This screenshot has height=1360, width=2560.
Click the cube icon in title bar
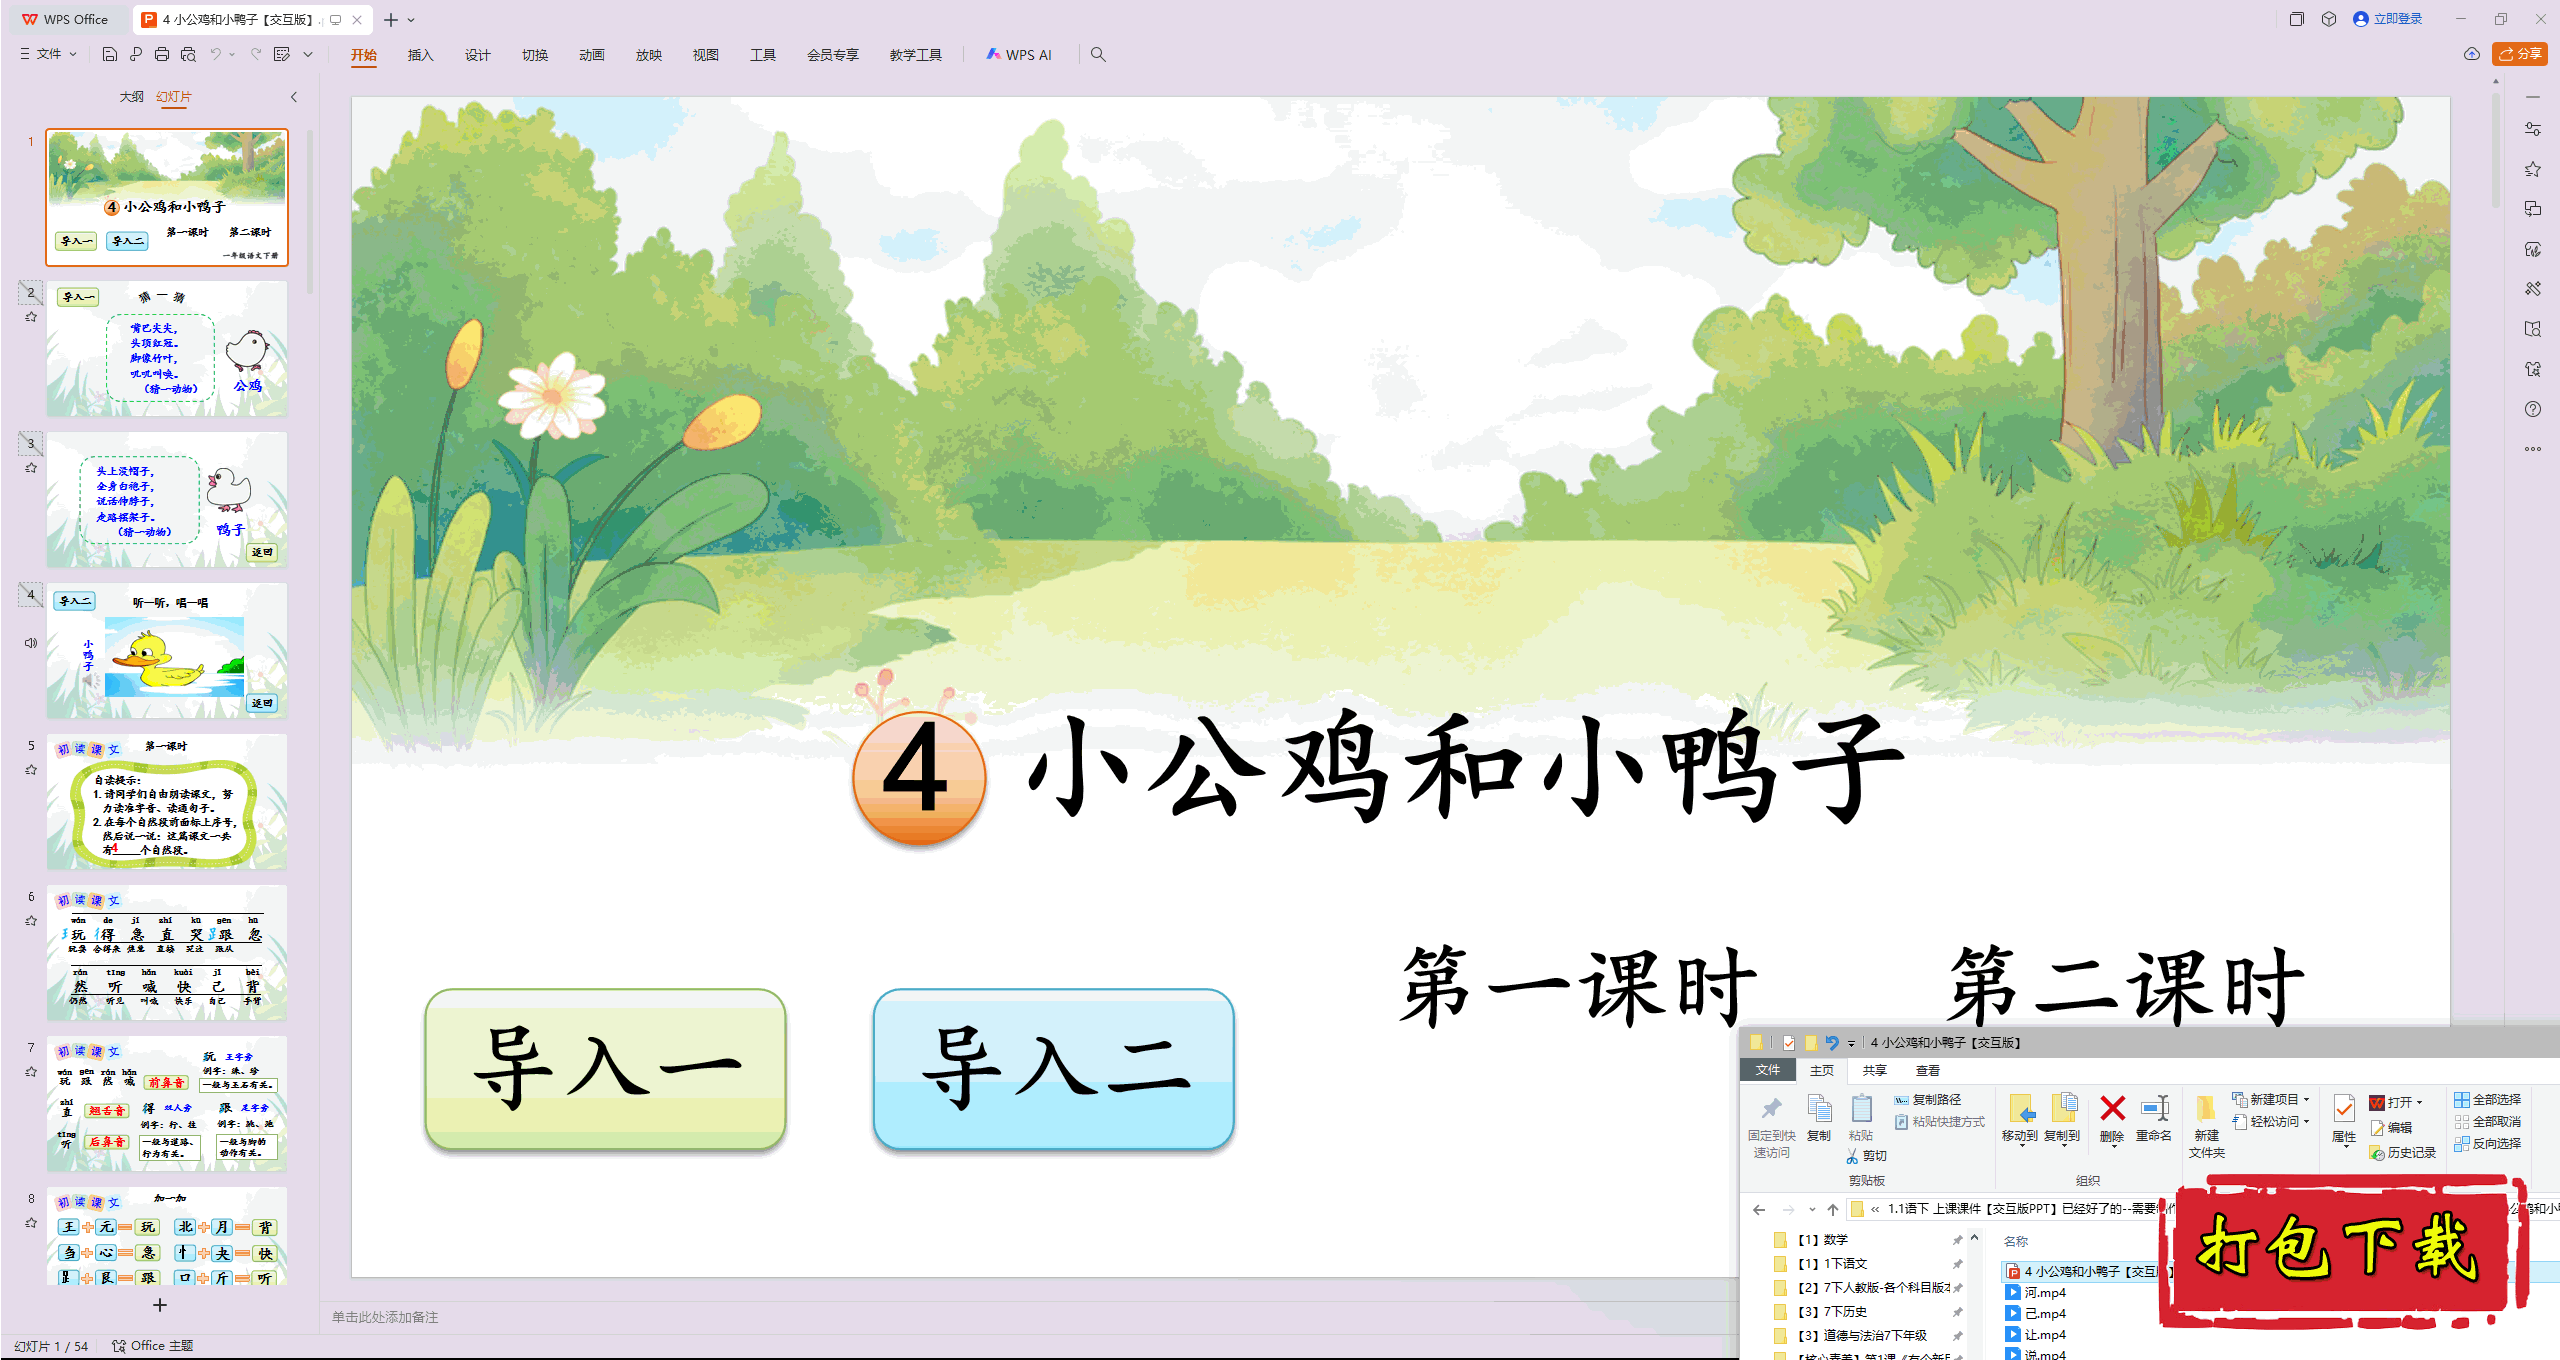pyautogui.click(x=2329, y=19)
